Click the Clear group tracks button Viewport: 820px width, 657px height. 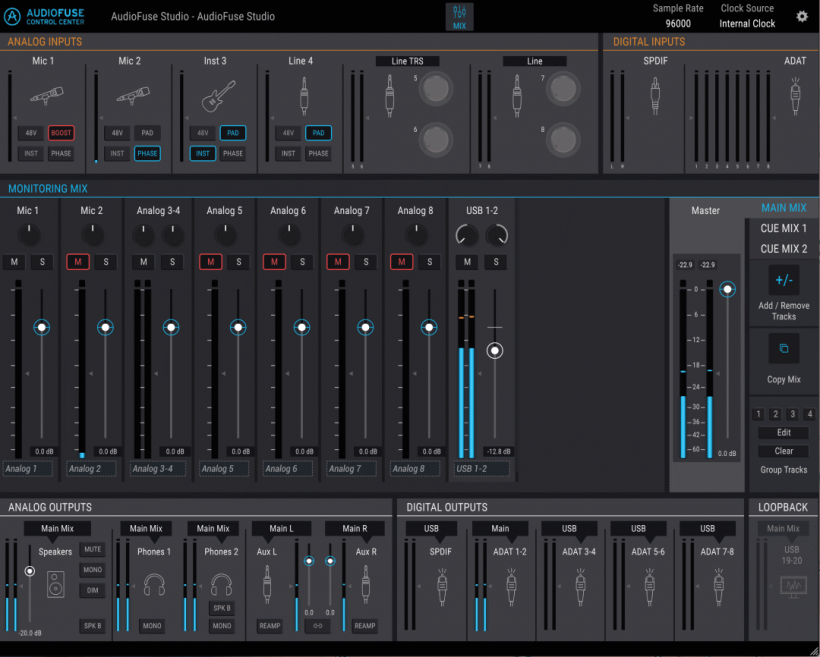783,451
